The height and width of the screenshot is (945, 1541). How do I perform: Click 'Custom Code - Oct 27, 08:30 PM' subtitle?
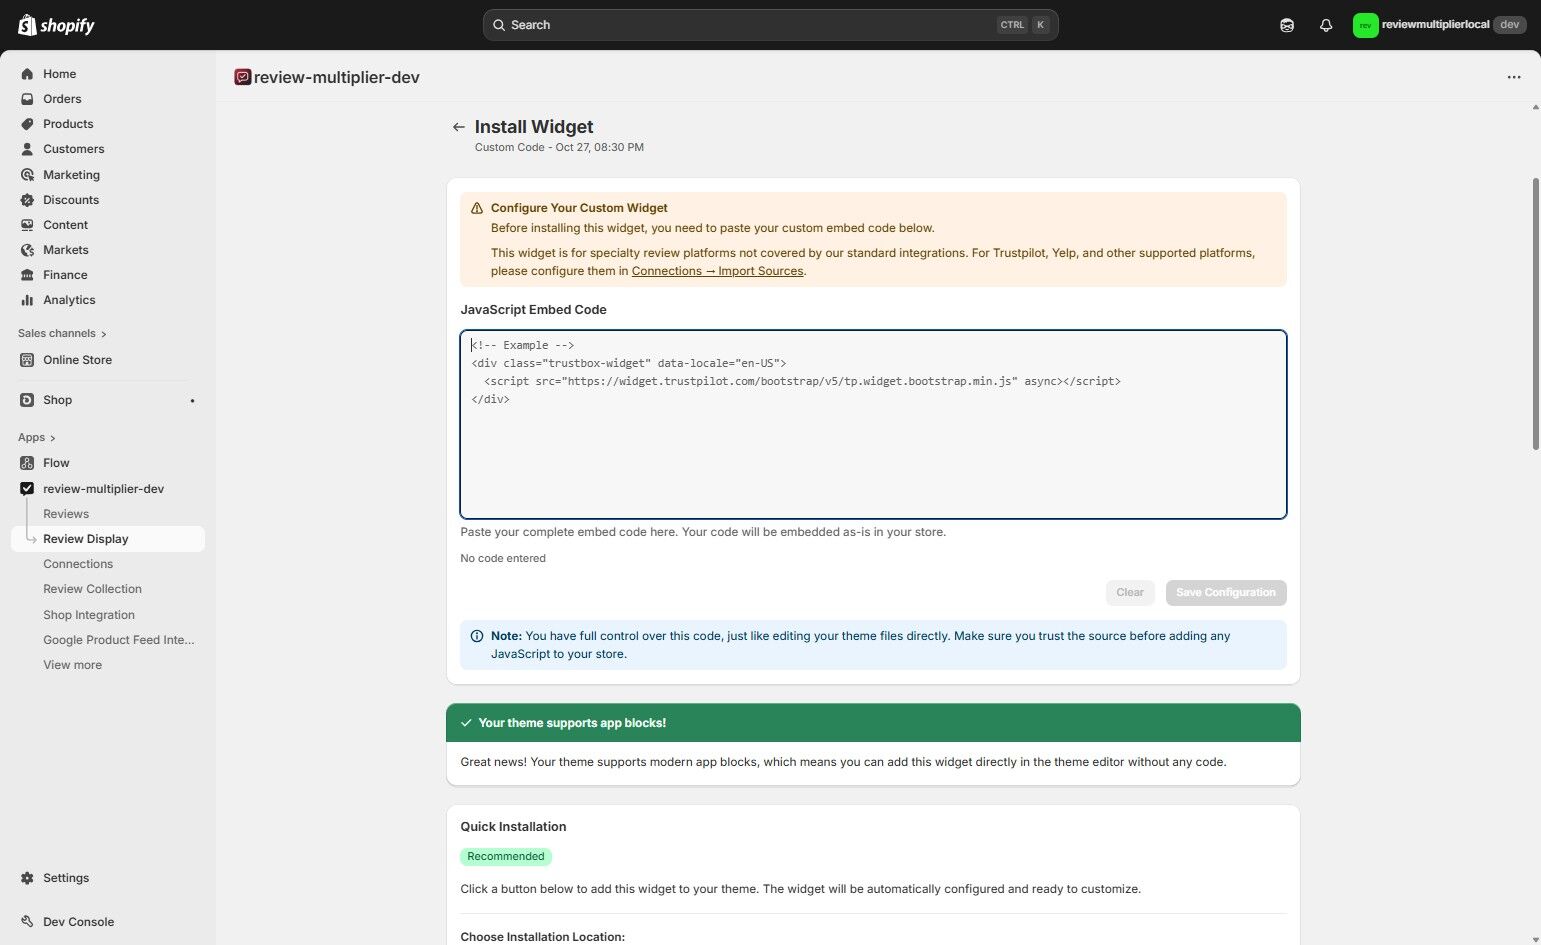point(559,147)
